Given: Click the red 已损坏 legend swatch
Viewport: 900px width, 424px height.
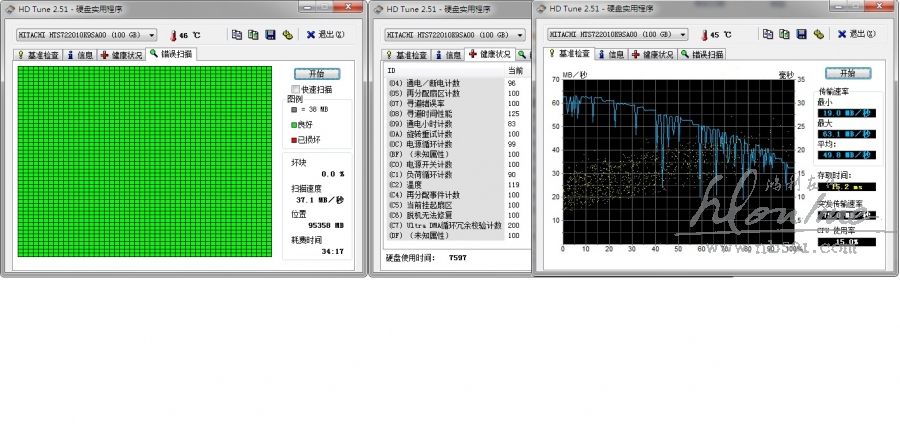Looking at the screenshot, I should click(x=294, y=139).
